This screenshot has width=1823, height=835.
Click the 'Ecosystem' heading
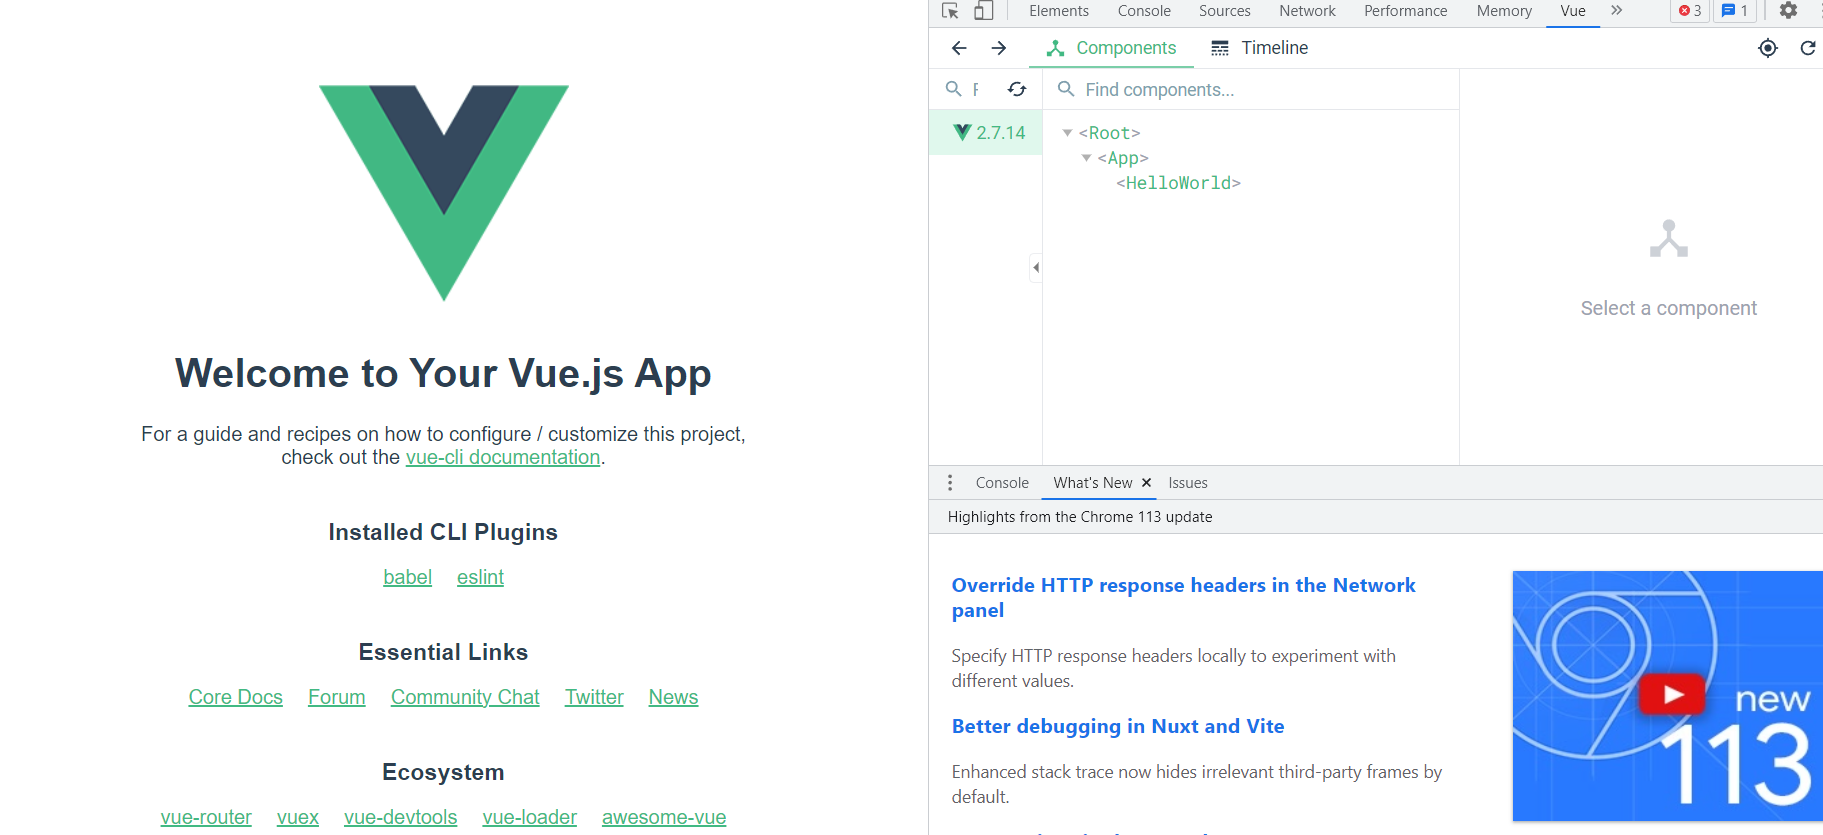click(x=443, y=772)
